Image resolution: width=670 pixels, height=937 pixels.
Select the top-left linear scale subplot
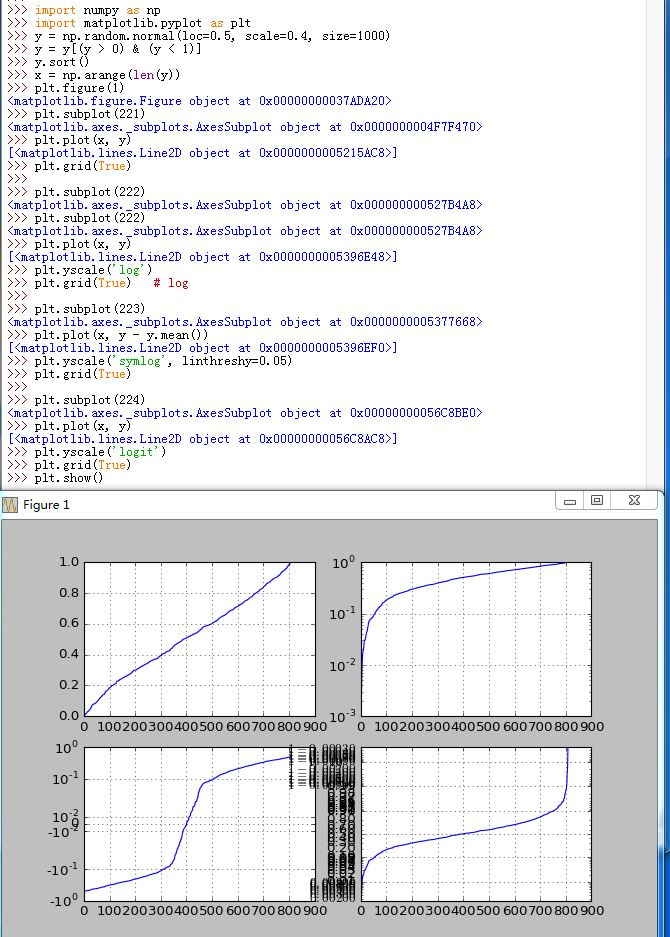pyautogui.click(x=200, y=639)
